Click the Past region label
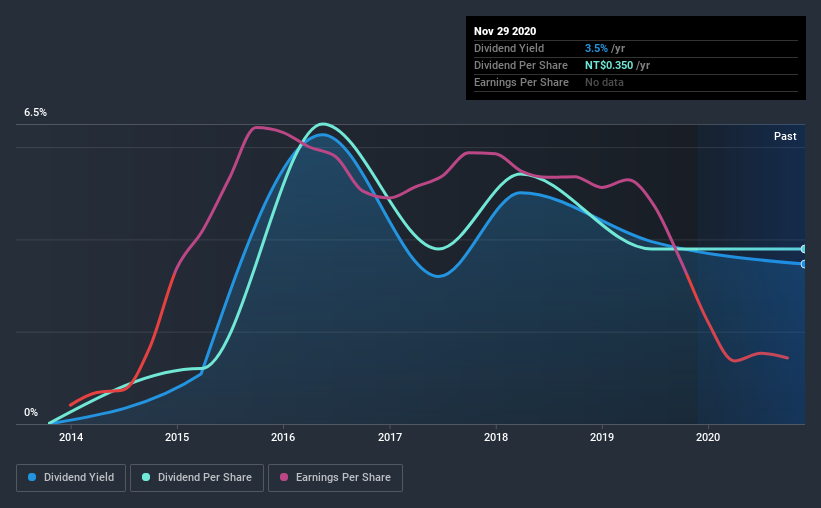This screenshot has width=821, height=508. (x=785, y=137)
